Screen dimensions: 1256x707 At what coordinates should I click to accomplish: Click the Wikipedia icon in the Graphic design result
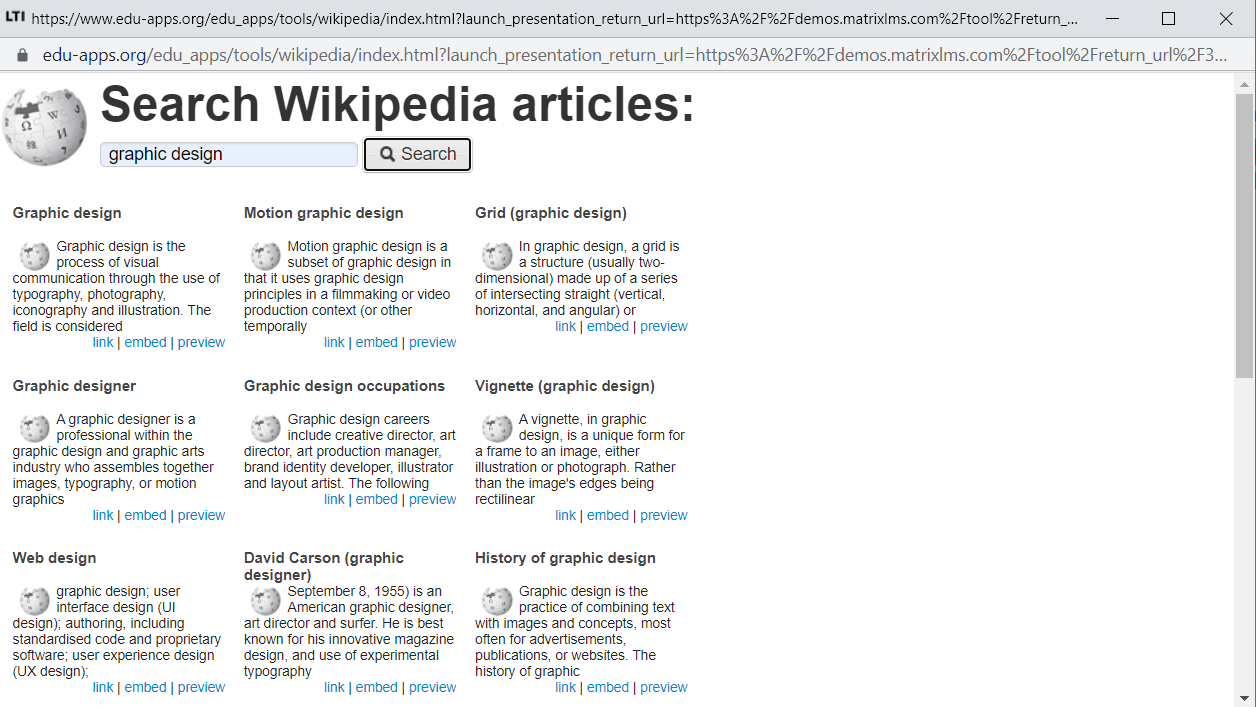point(35,256)
